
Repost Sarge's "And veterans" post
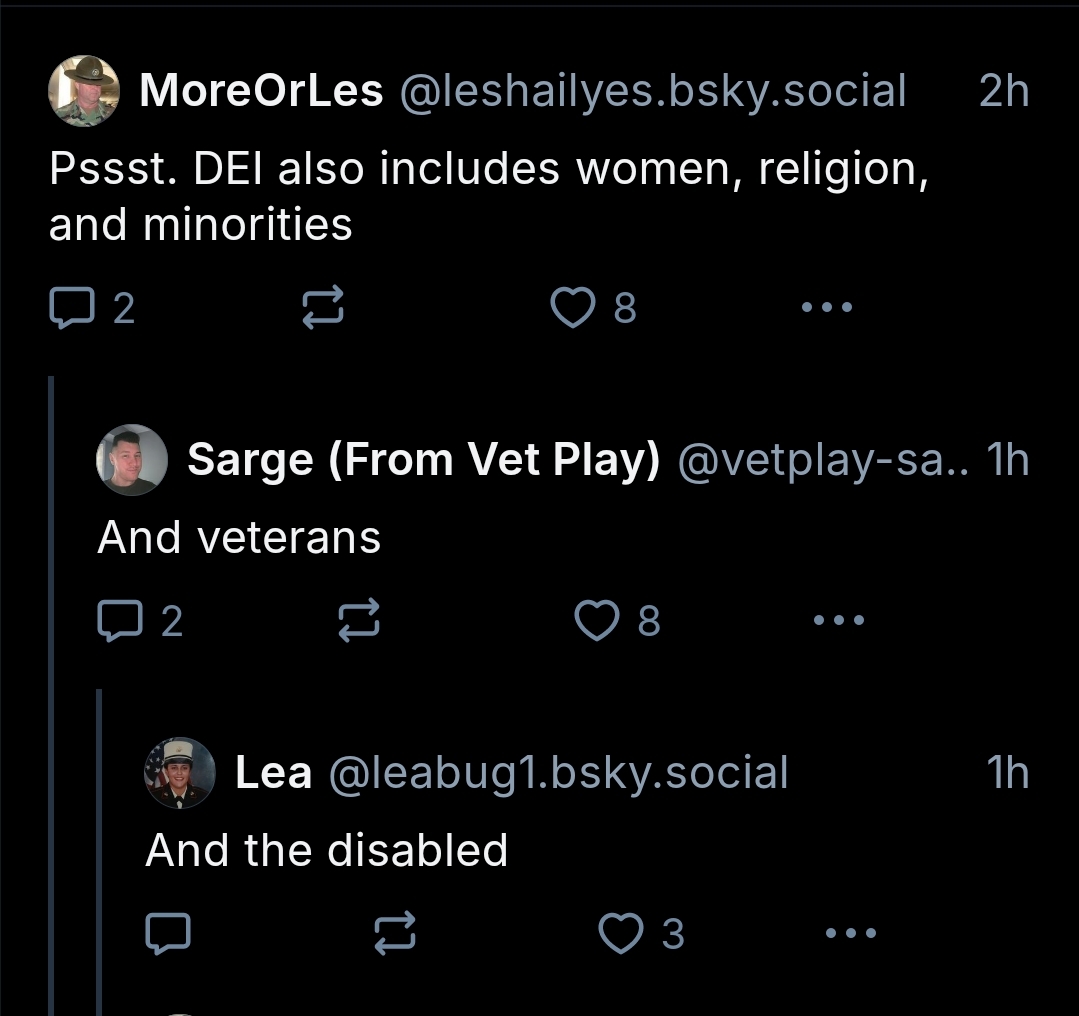[359, 621]
